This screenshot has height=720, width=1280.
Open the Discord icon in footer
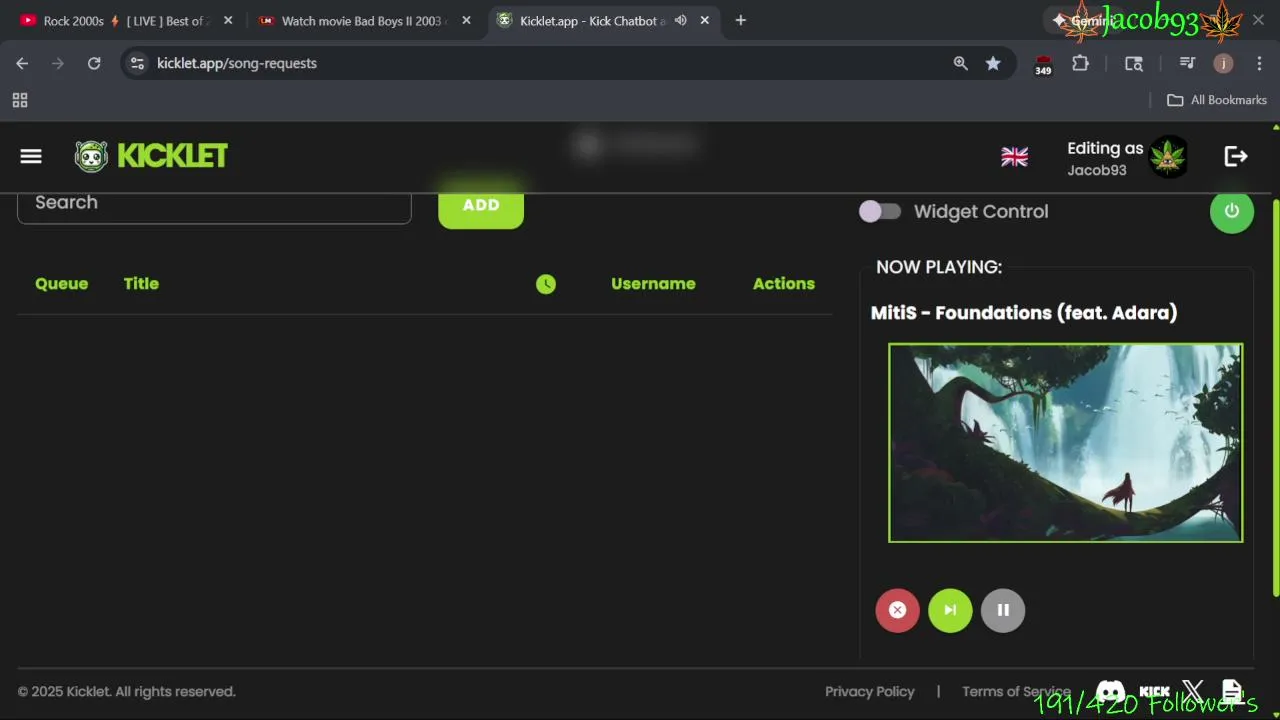point(1110,692)
